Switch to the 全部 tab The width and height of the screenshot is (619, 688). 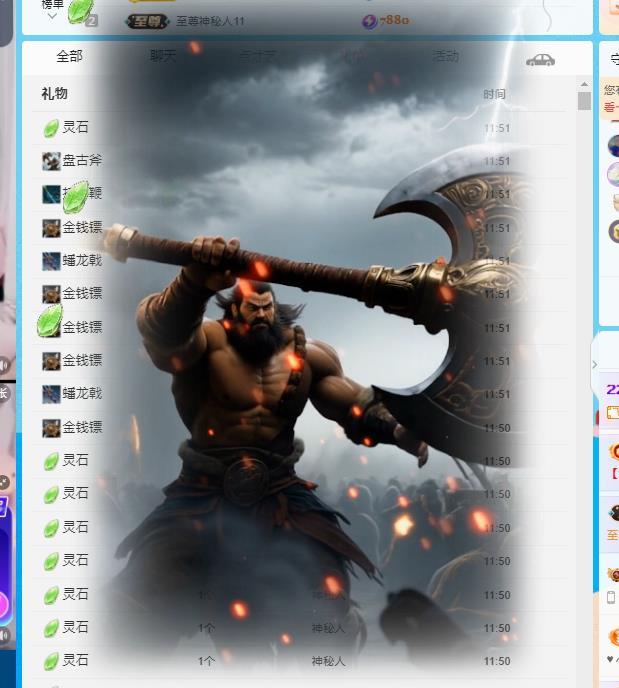coord(69,57)
